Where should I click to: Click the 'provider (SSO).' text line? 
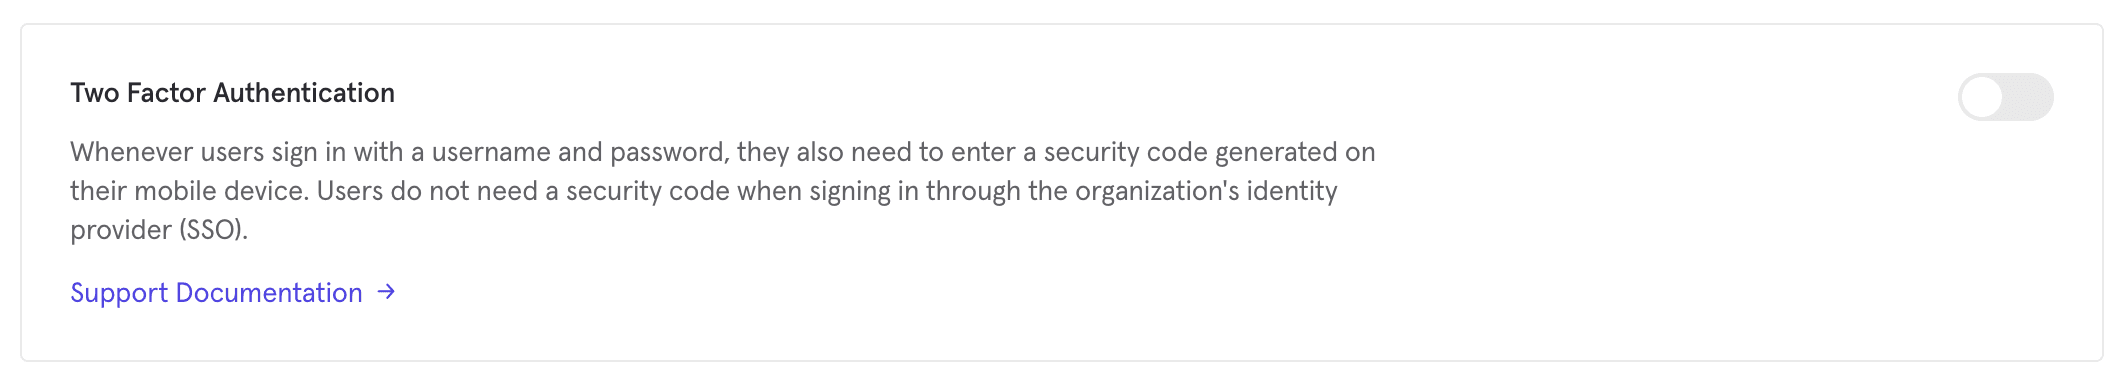pyautogui.click(x=159, y=230)
